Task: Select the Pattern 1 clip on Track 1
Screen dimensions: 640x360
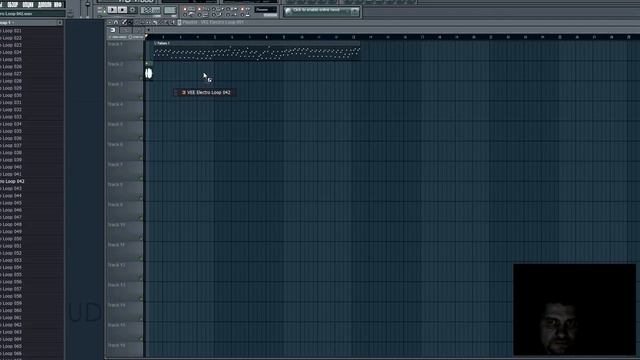Action: (x=256, y=51)
